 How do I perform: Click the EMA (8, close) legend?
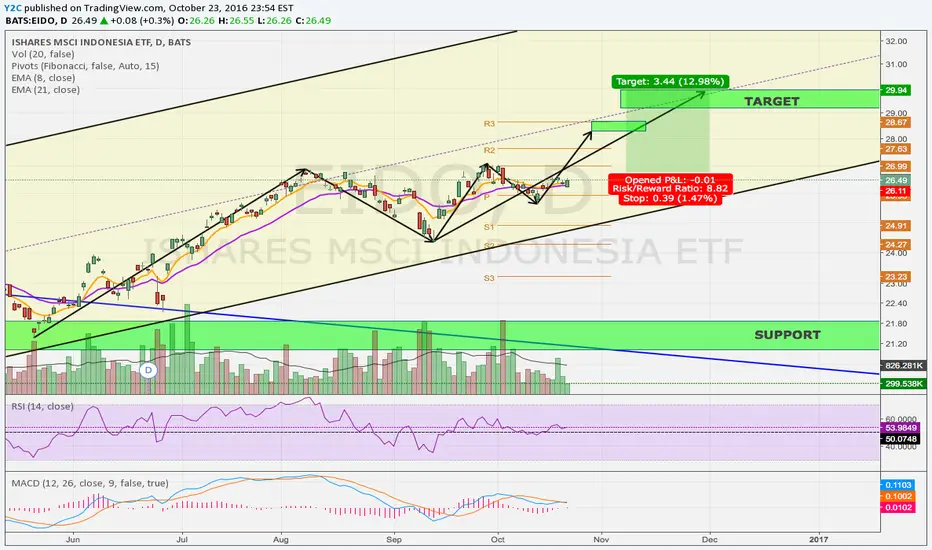(43, 78)
